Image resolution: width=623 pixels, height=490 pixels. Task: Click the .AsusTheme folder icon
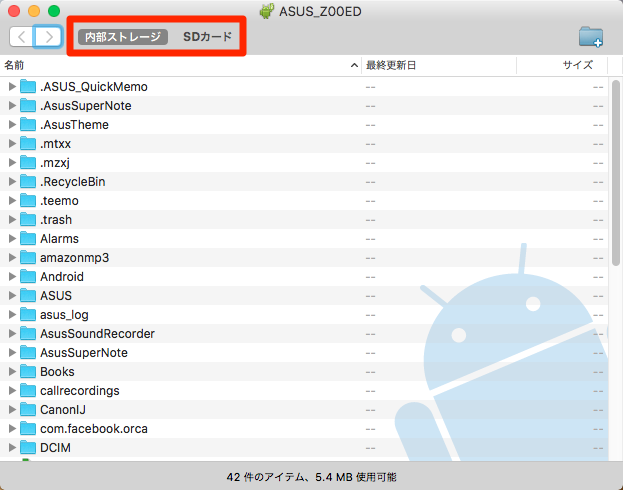pos(28,124)
